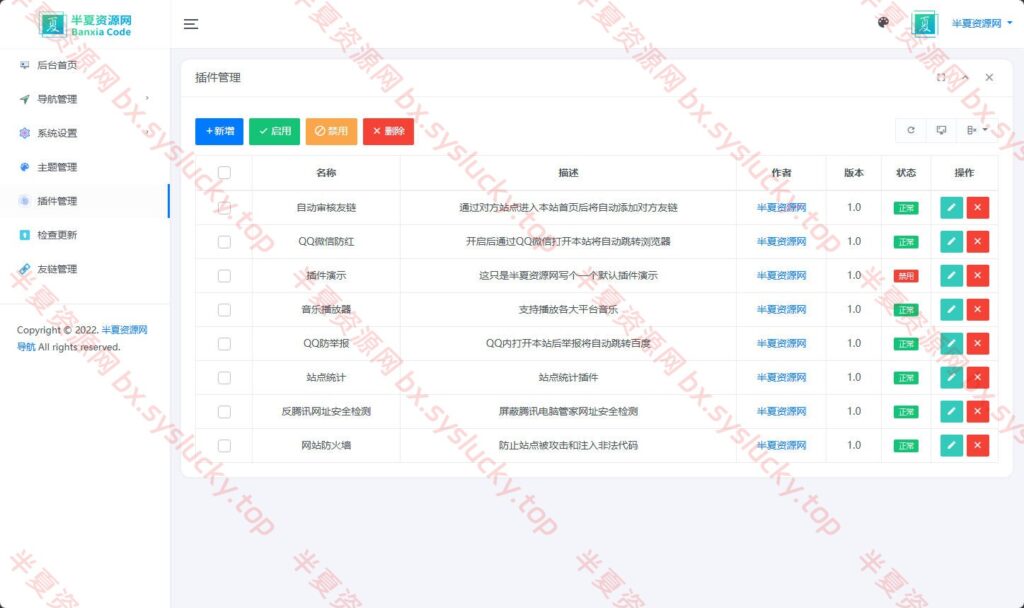Image resolution: width=1024 pixels, height=608 pixels.
Task: Delete the 反腾讯网址安全检测 plugin
Action: pyautogui.click(x=978, y=411)
